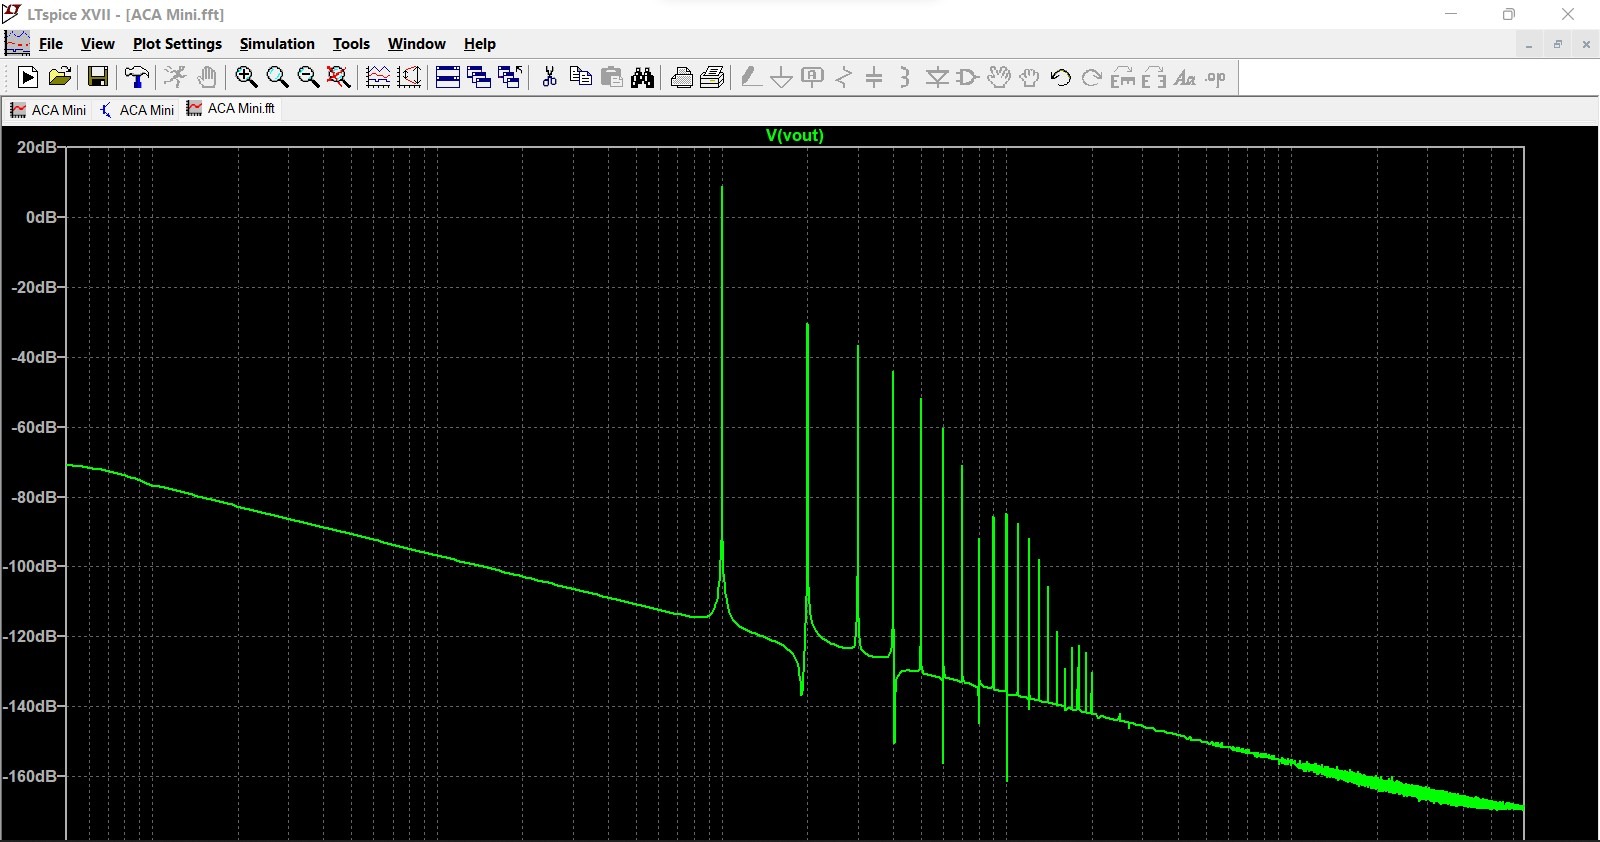The image size is (1600, 842).
Task: Click the Zoom in magnifier icon
Action: [246, 77]
